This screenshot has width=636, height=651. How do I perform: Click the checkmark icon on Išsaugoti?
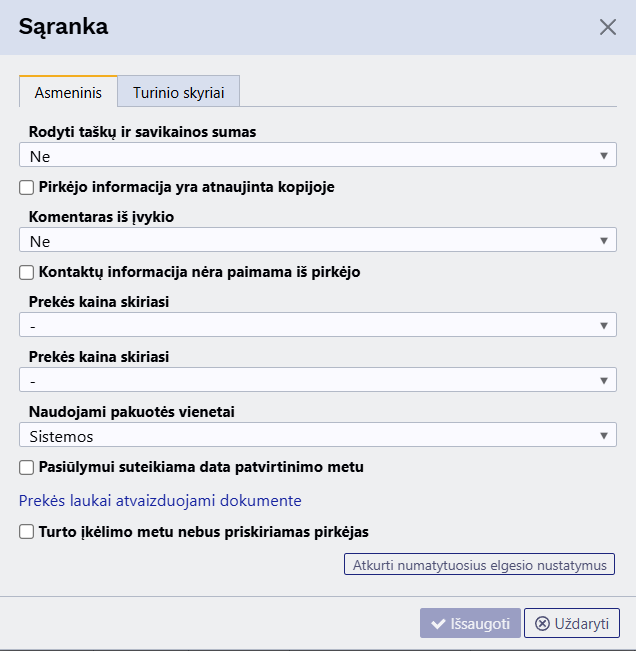click(438, 624)
